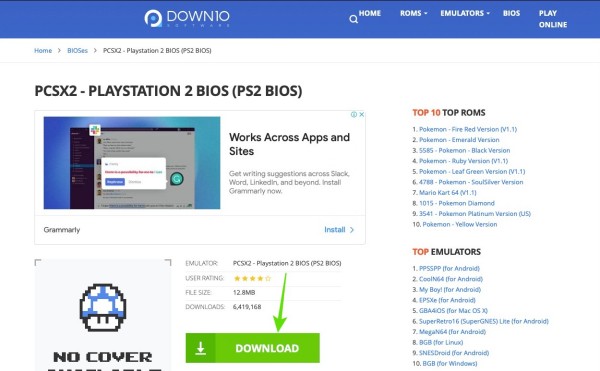
Task: Open BGB (for Windows) link
Action: coord(450,363)
